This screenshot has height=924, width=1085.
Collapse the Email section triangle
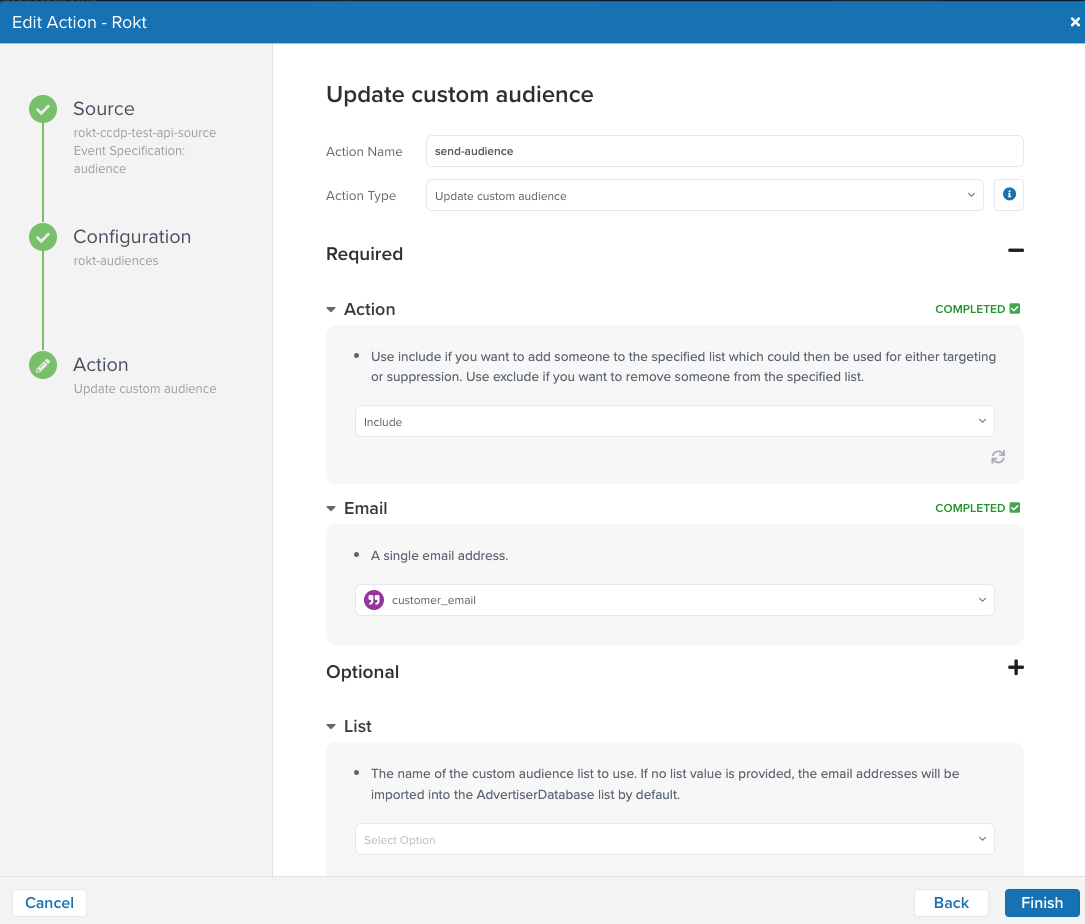[x=331, y=509]
